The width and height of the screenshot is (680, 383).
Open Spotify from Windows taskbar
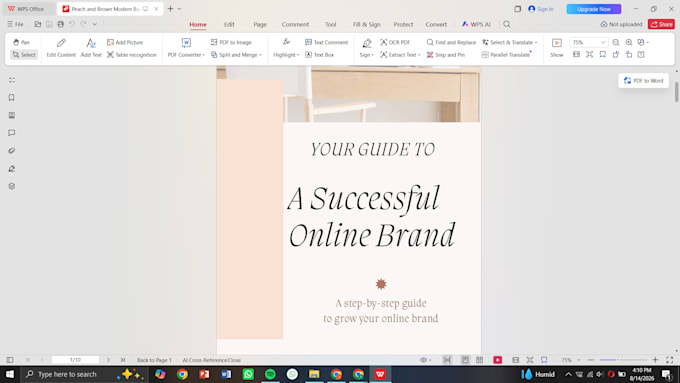(x=270, y=374)
